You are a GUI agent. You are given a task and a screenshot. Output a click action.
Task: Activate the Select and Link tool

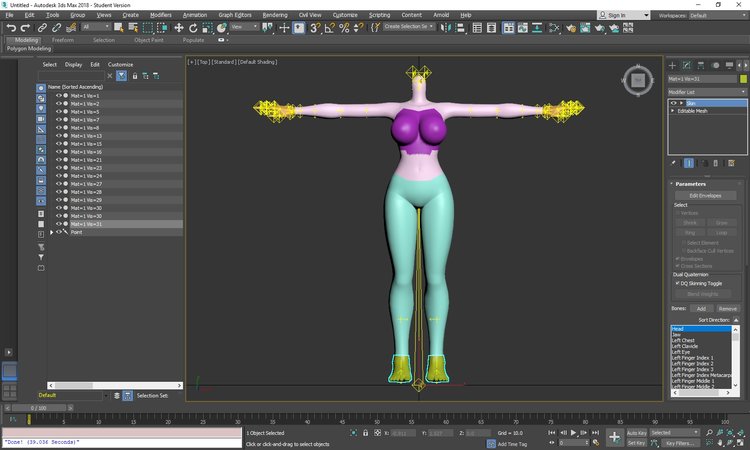click(42, 28)
